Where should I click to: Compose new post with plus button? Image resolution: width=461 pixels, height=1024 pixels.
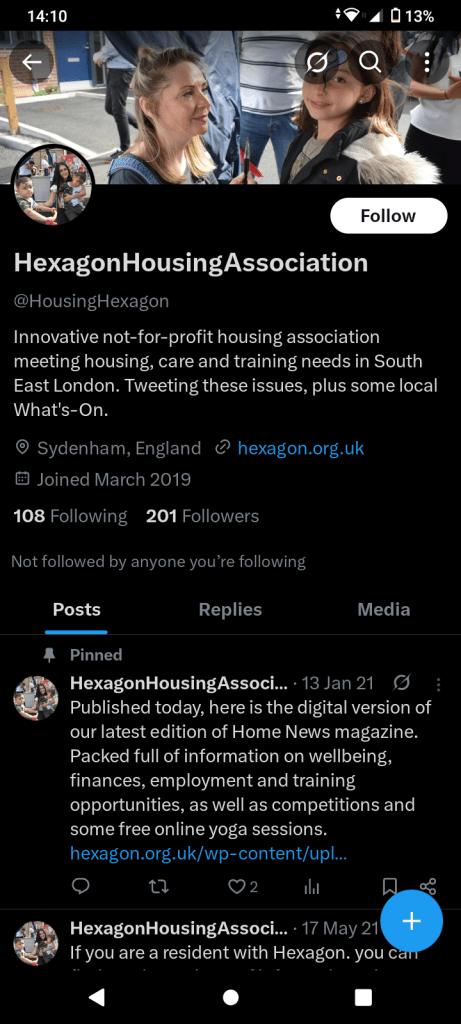point(411,921)
